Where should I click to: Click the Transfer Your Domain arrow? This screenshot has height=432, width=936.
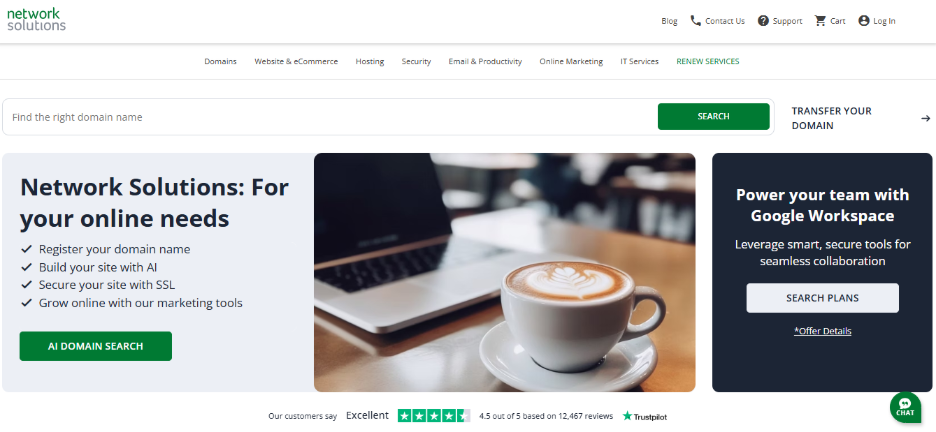(x=925, y=118)
